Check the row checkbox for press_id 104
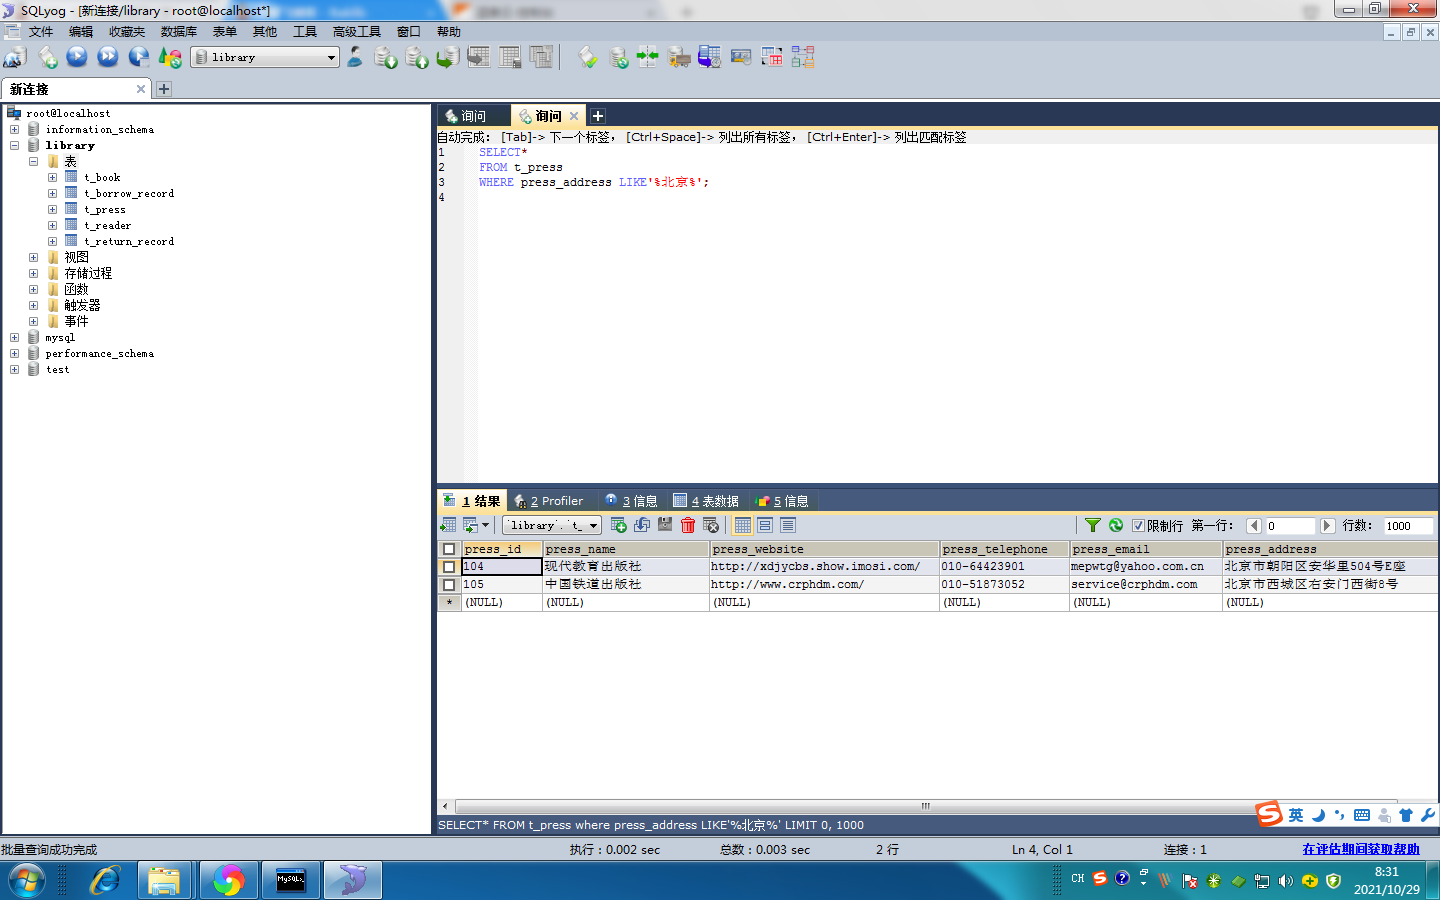This screenshot has width=1440, height=900. [449, 567]
